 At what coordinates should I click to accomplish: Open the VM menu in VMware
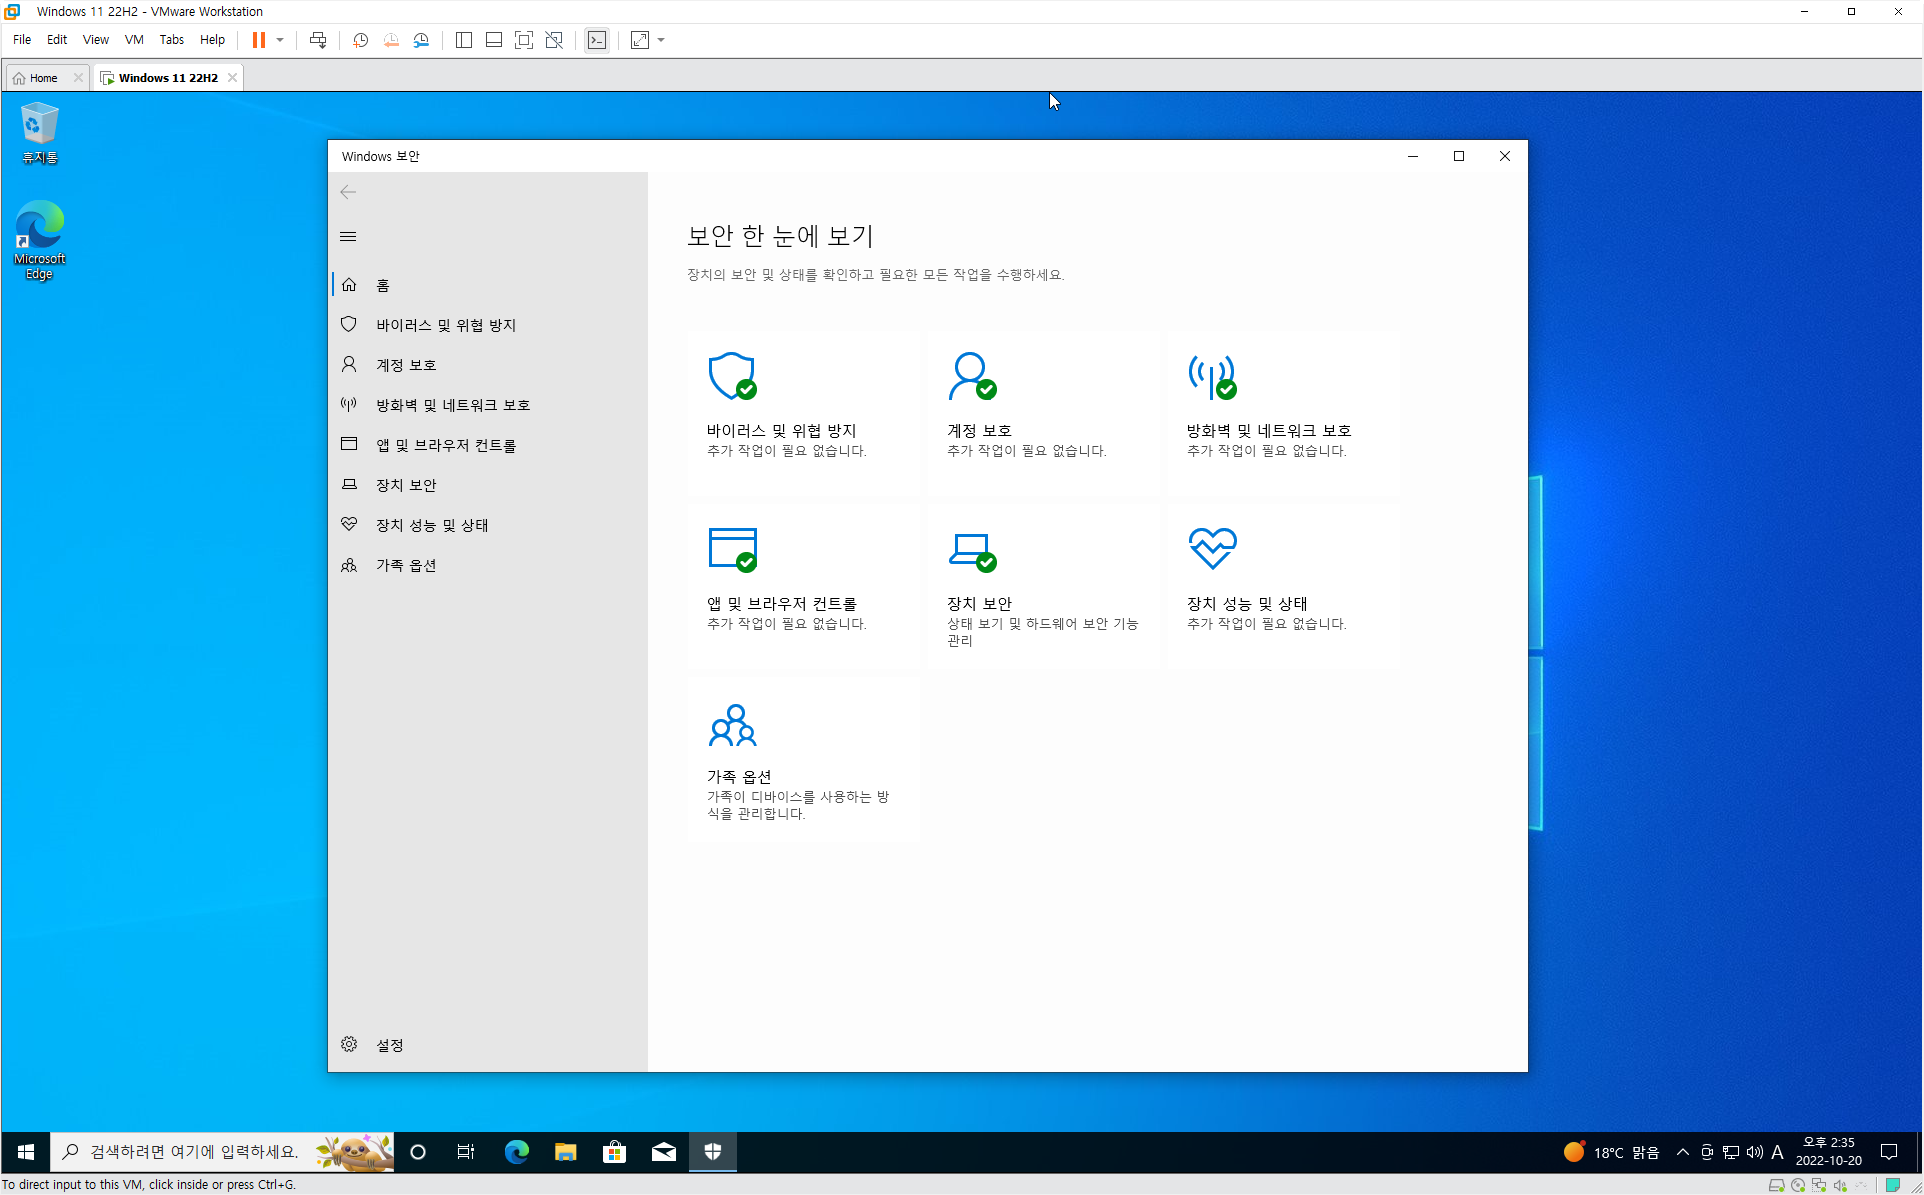(134, 40)
